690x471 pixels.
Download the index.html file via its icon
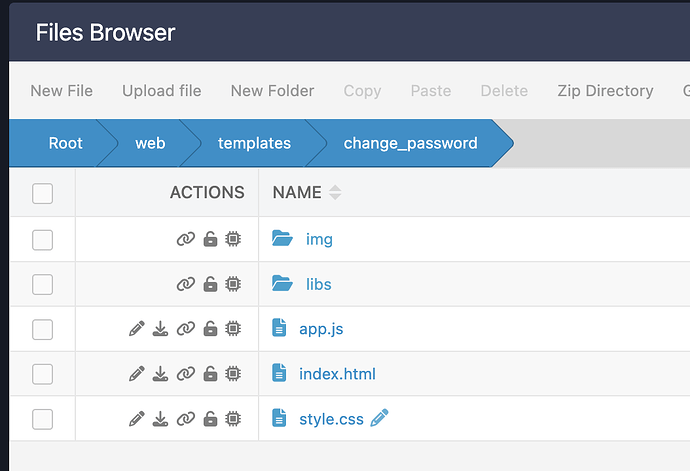pos(160,374)
